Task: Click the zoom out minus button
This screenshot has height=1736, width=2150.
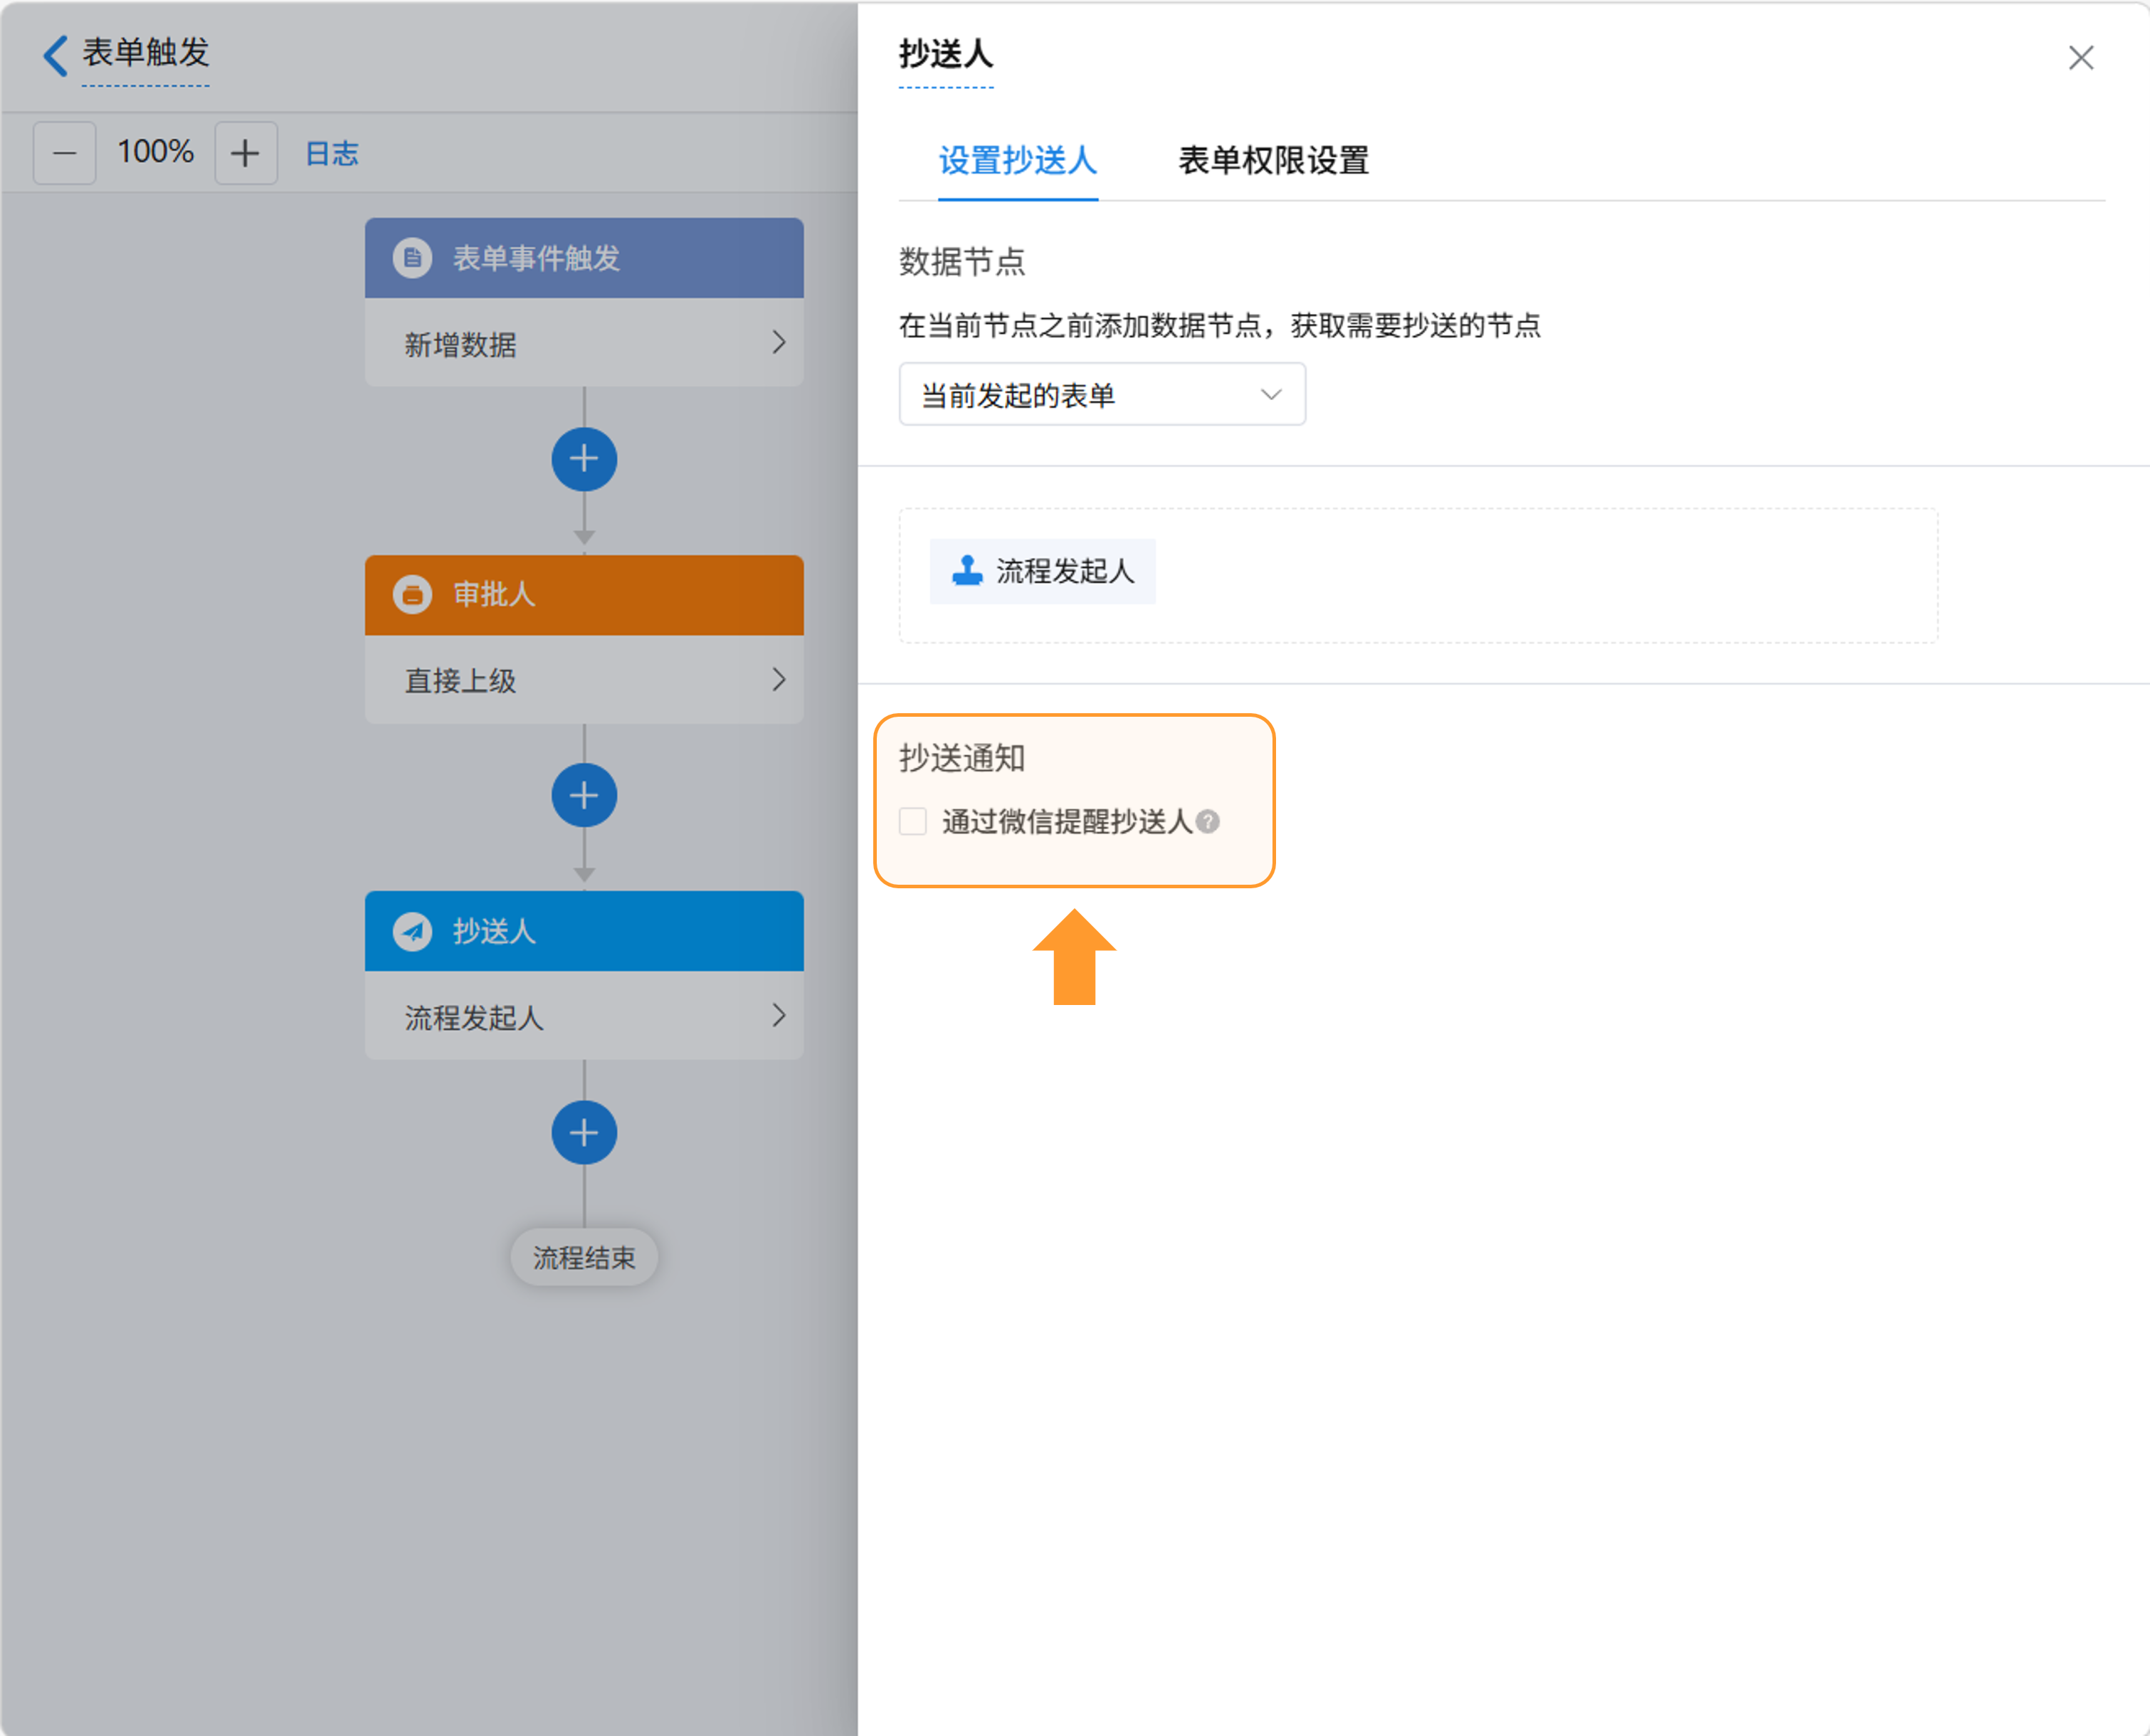Action: pos(65,153)
